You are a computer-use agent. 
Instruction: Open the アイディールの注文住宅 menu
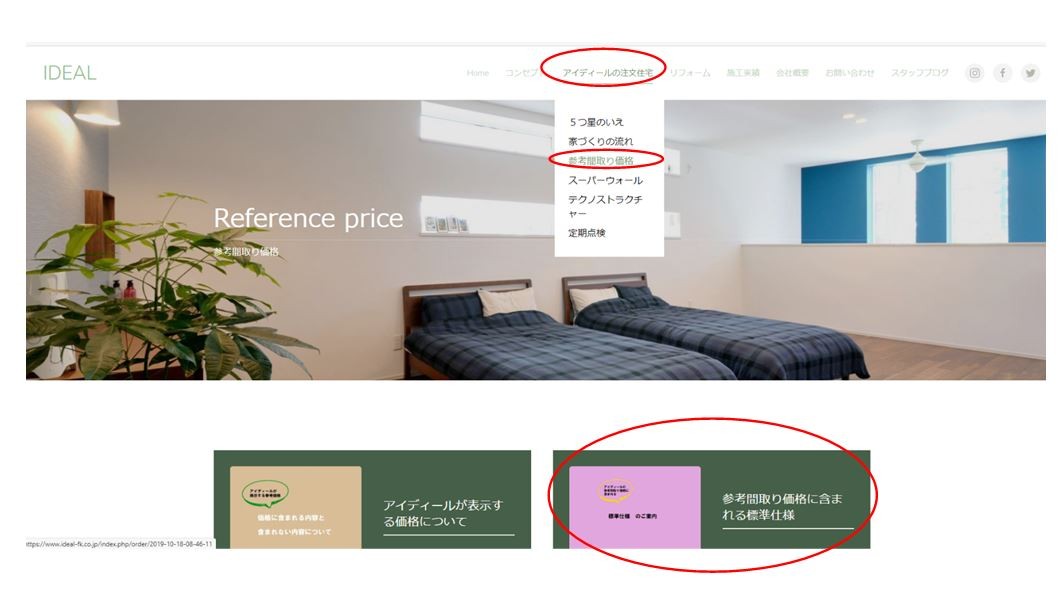(x=608, y=73)
